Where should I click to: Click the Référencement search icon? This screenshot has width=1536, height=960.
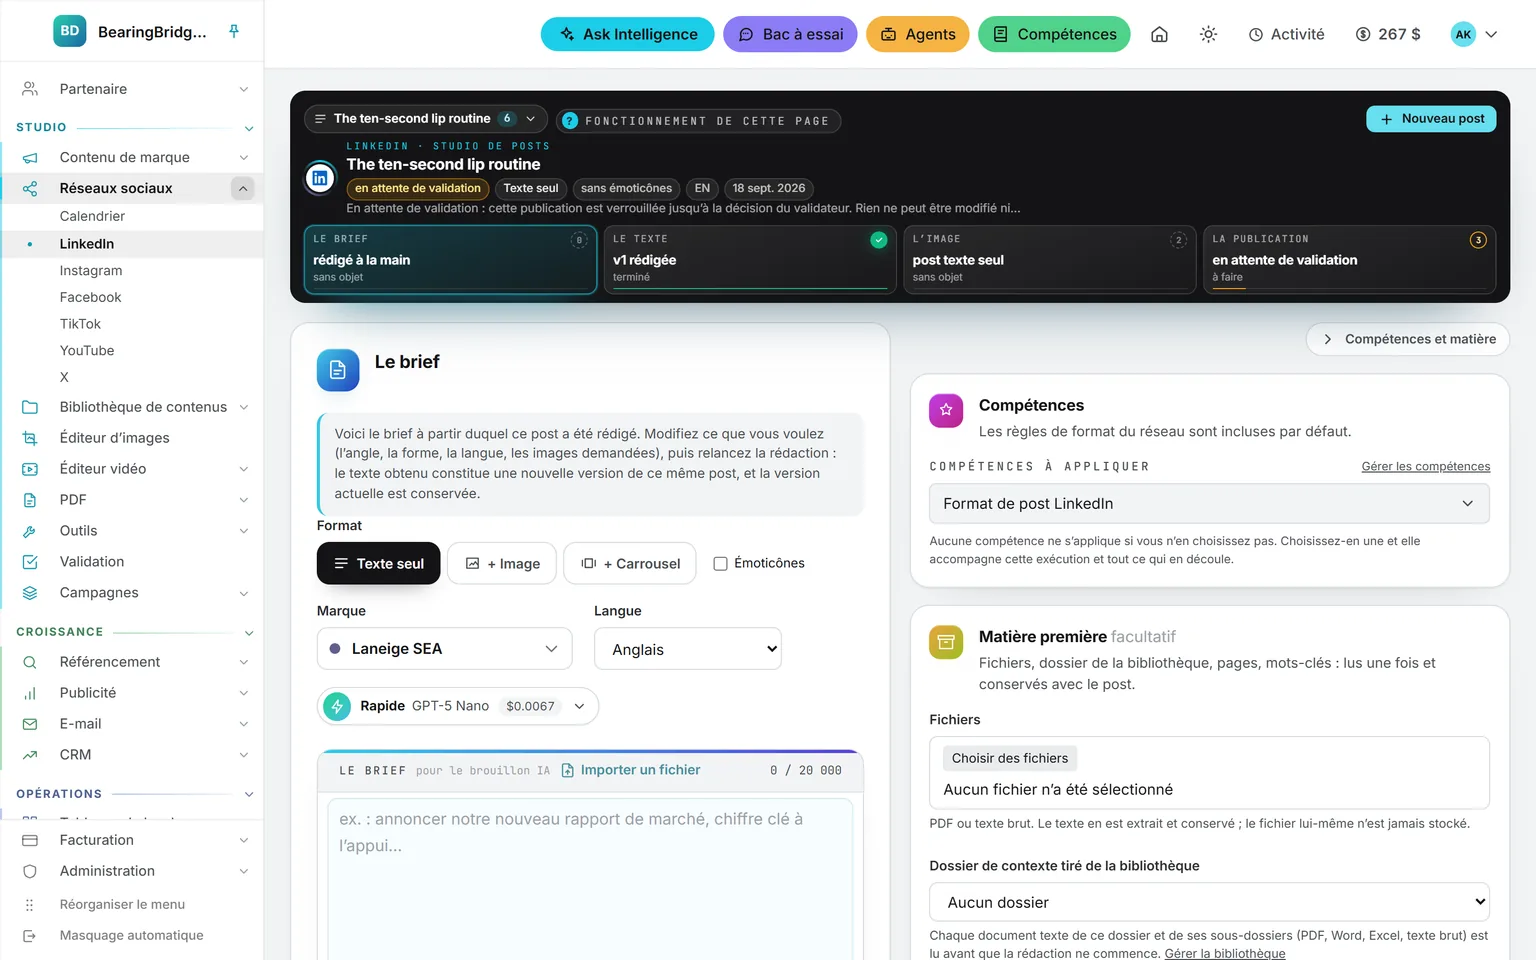click(30, 662)
